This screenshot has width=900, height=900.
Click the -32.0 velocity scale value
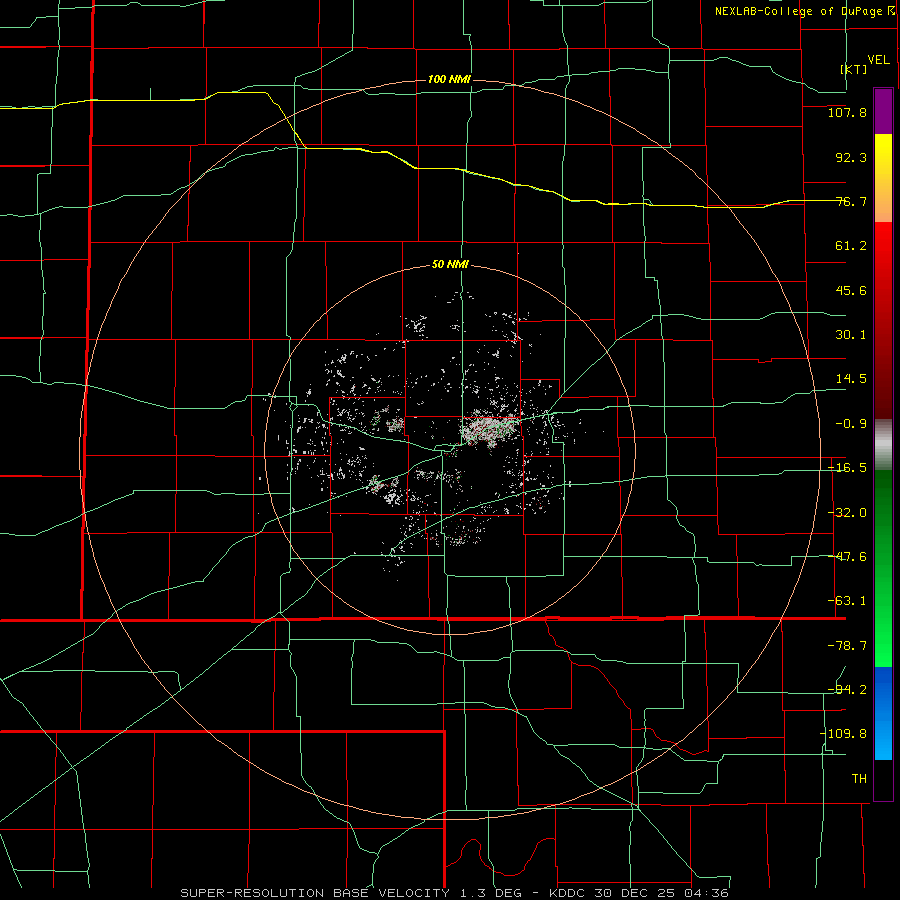(847, 513)
